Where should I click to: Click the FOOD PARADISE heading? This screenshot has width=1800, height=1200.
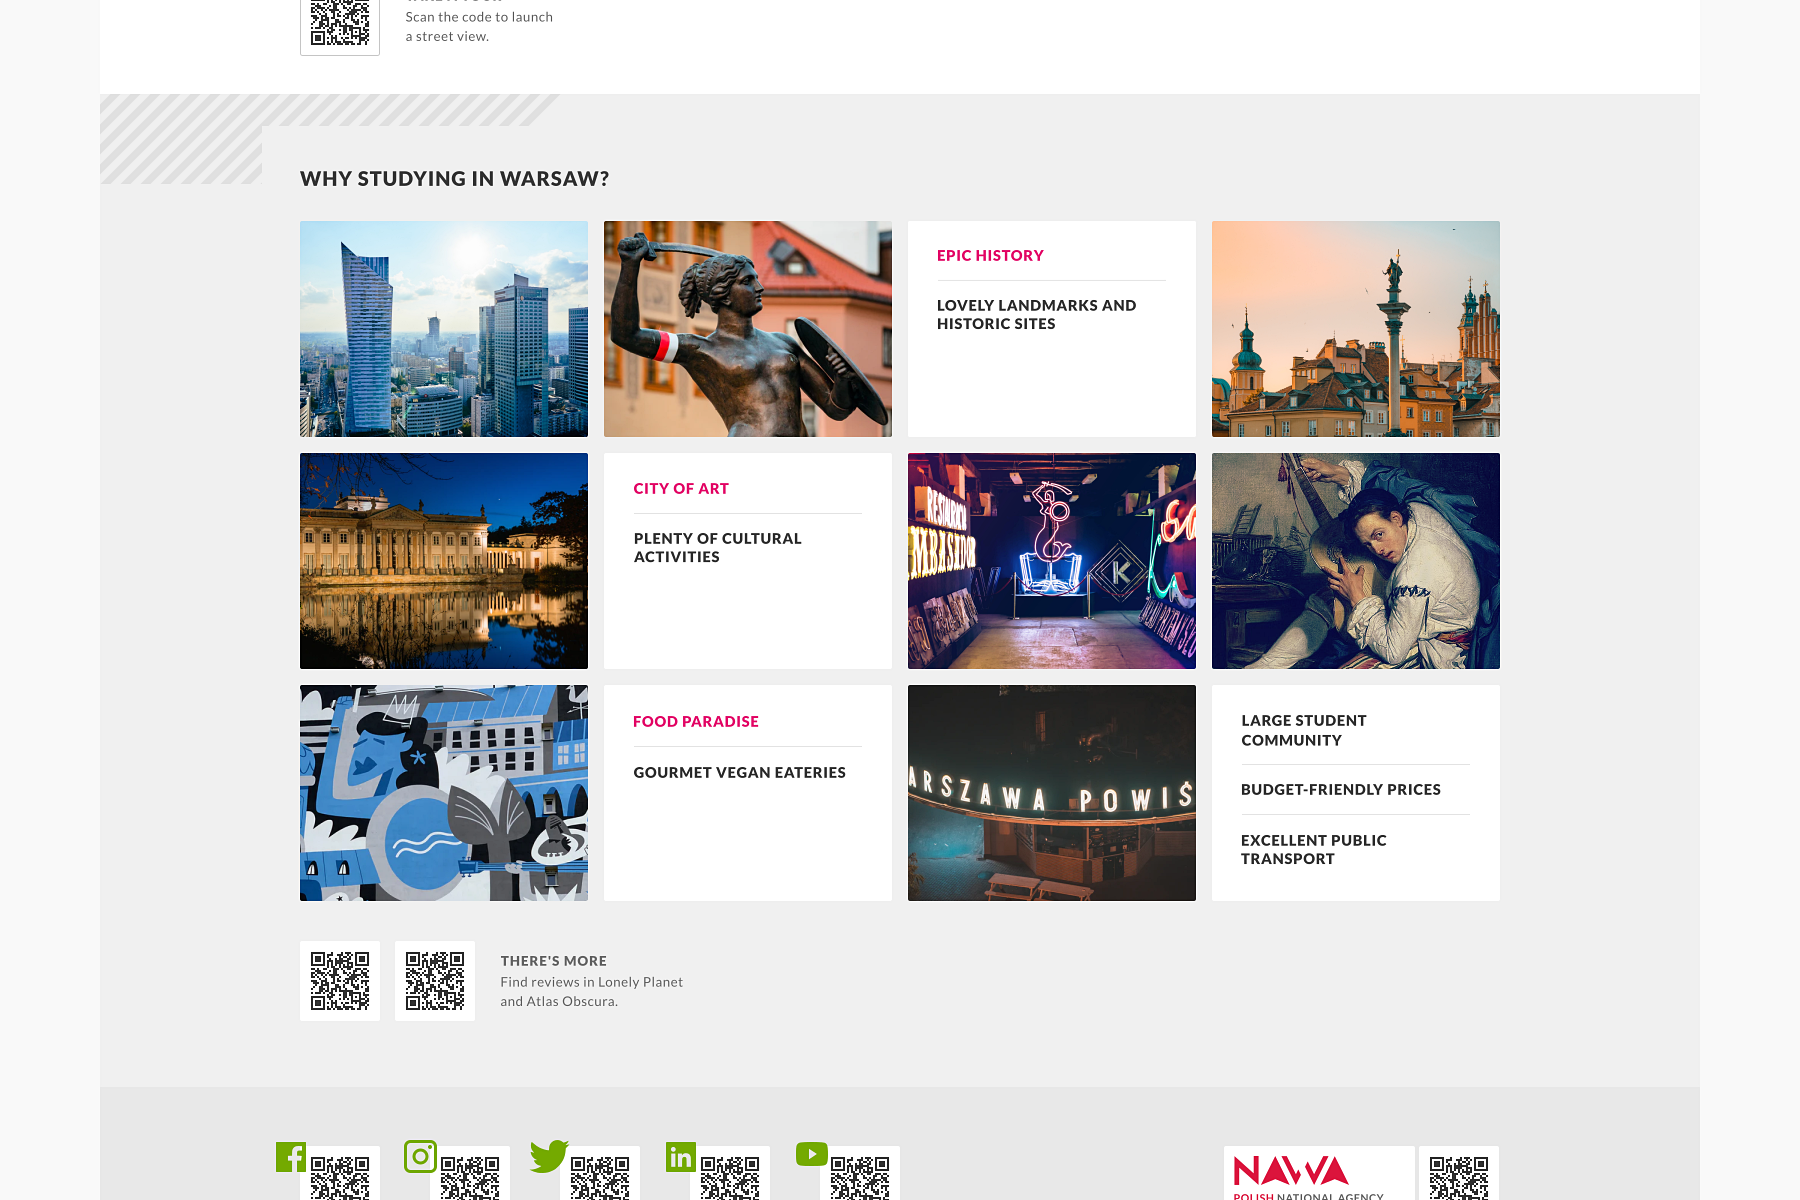696,722
